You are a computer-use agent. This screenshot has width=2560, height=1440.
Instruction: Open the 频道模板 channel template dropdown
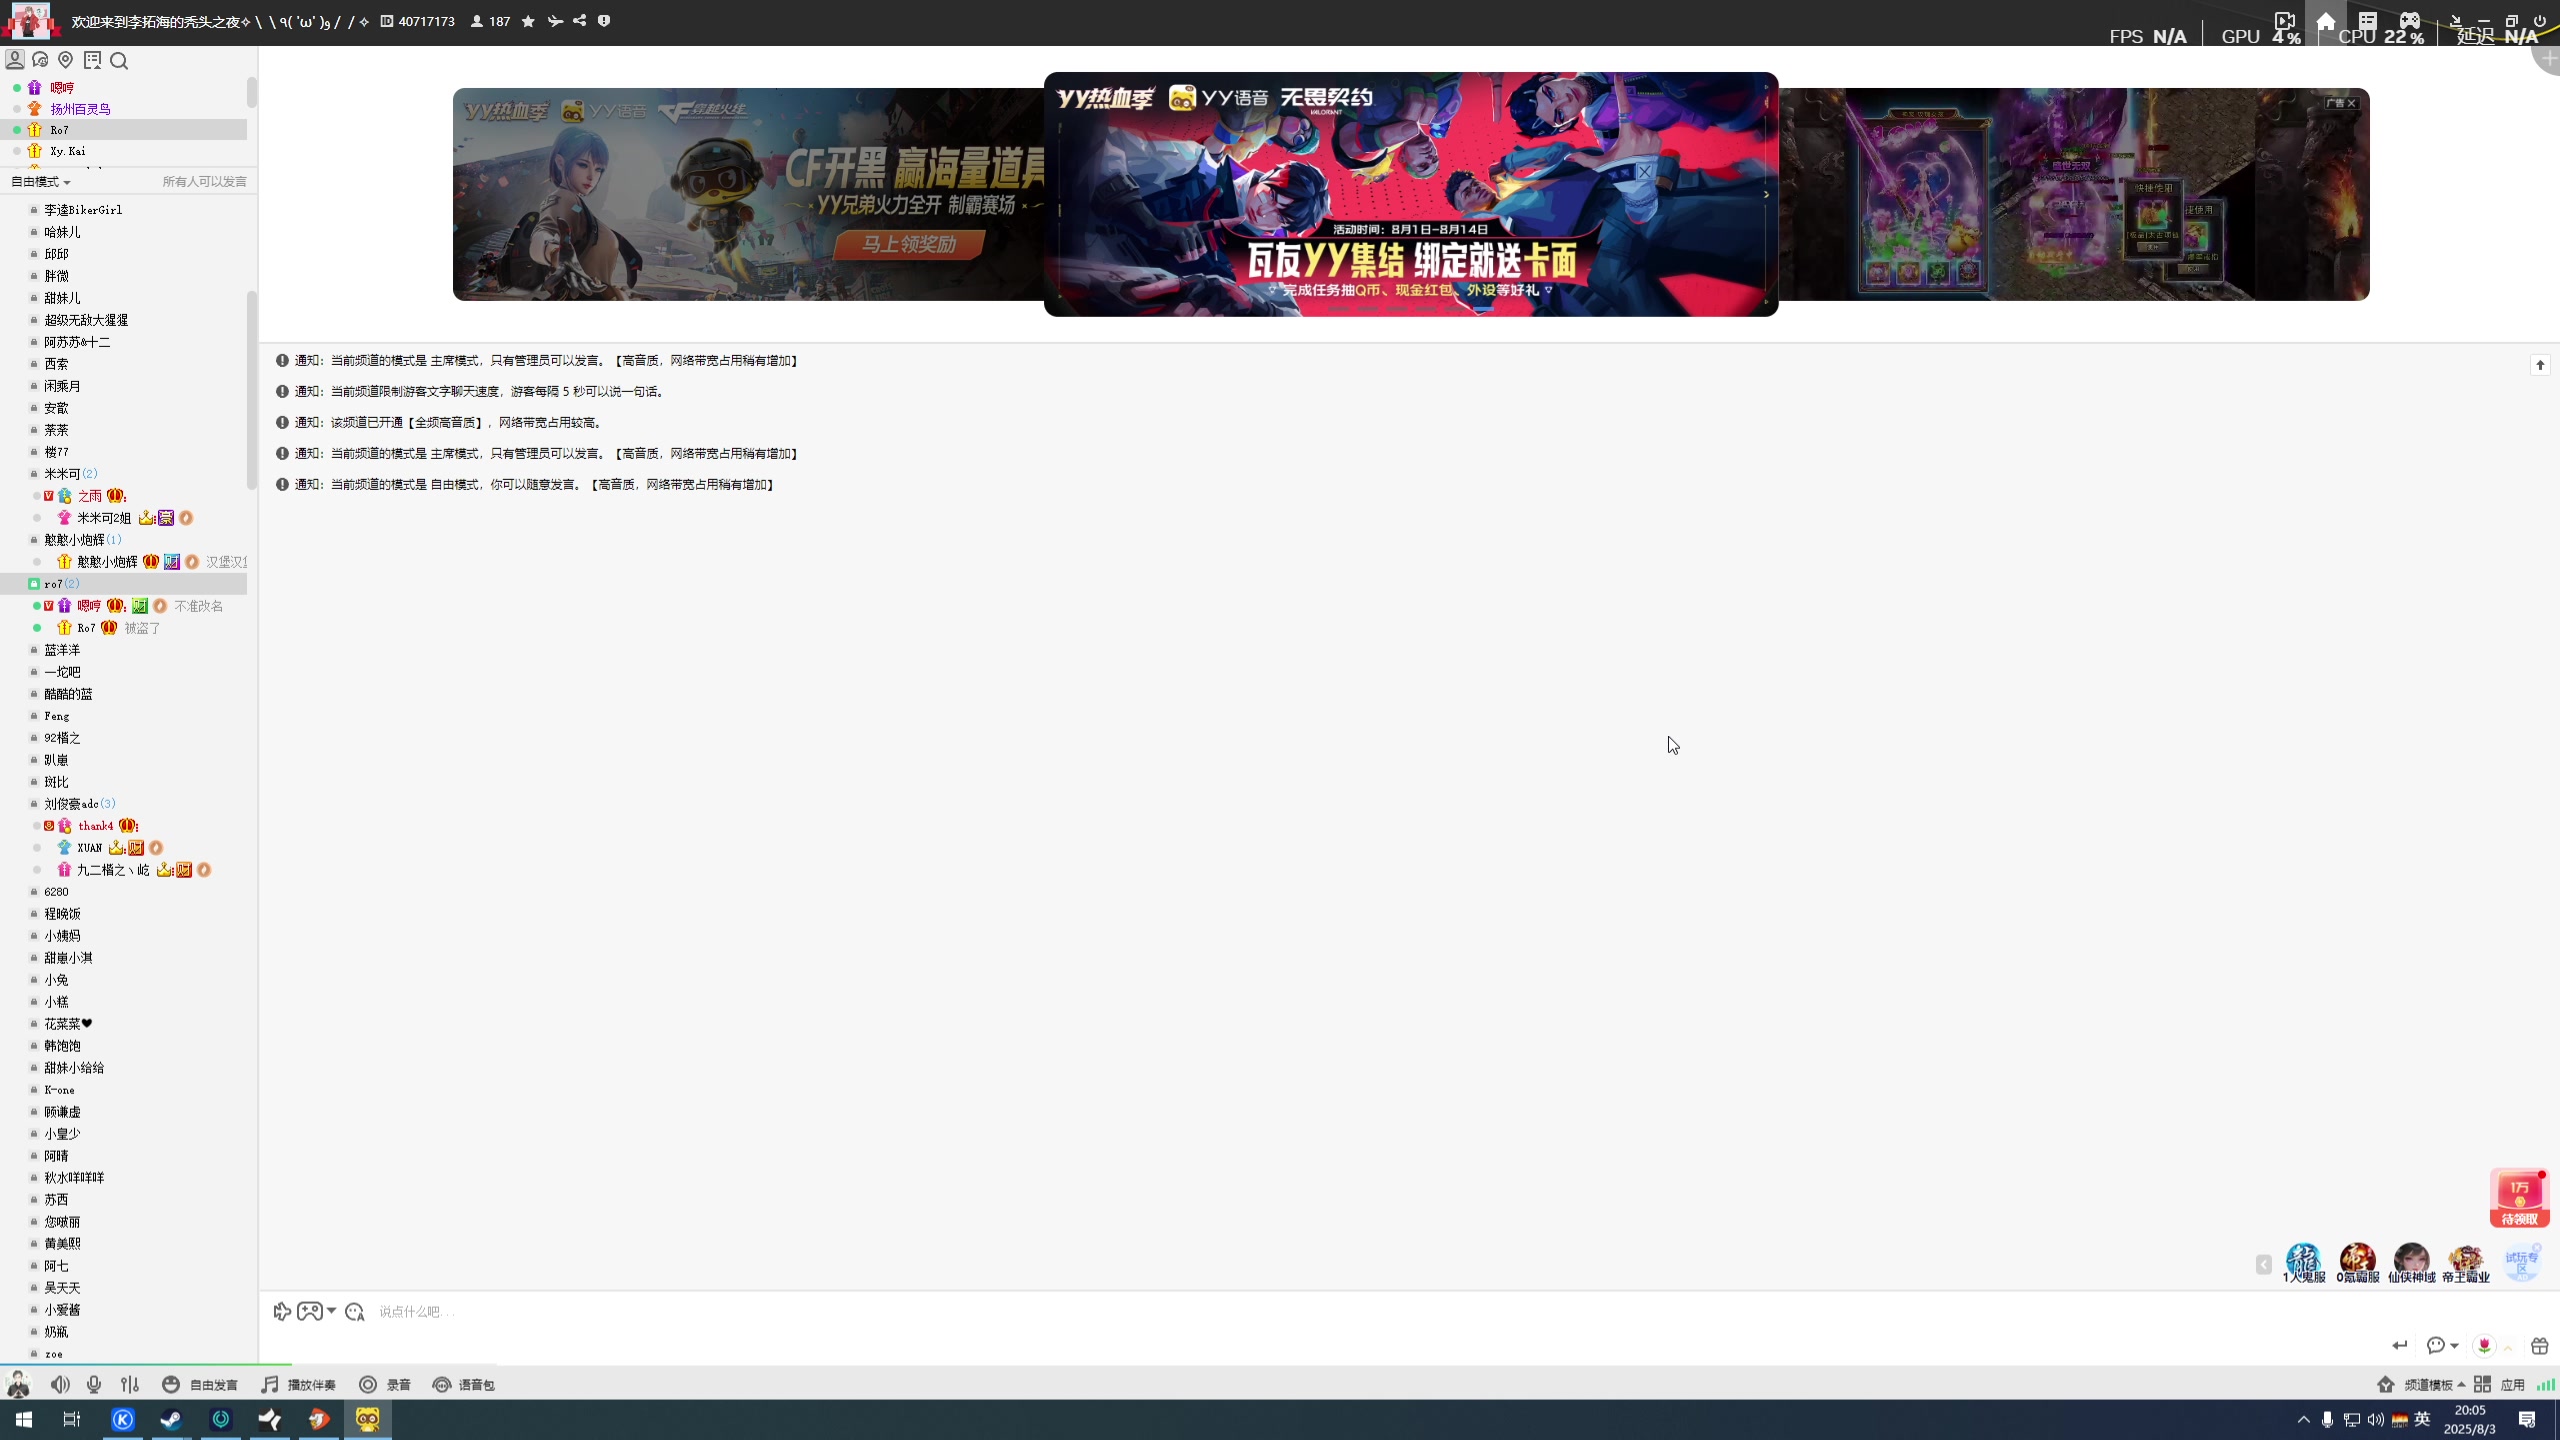[x=2434, y=1384]
